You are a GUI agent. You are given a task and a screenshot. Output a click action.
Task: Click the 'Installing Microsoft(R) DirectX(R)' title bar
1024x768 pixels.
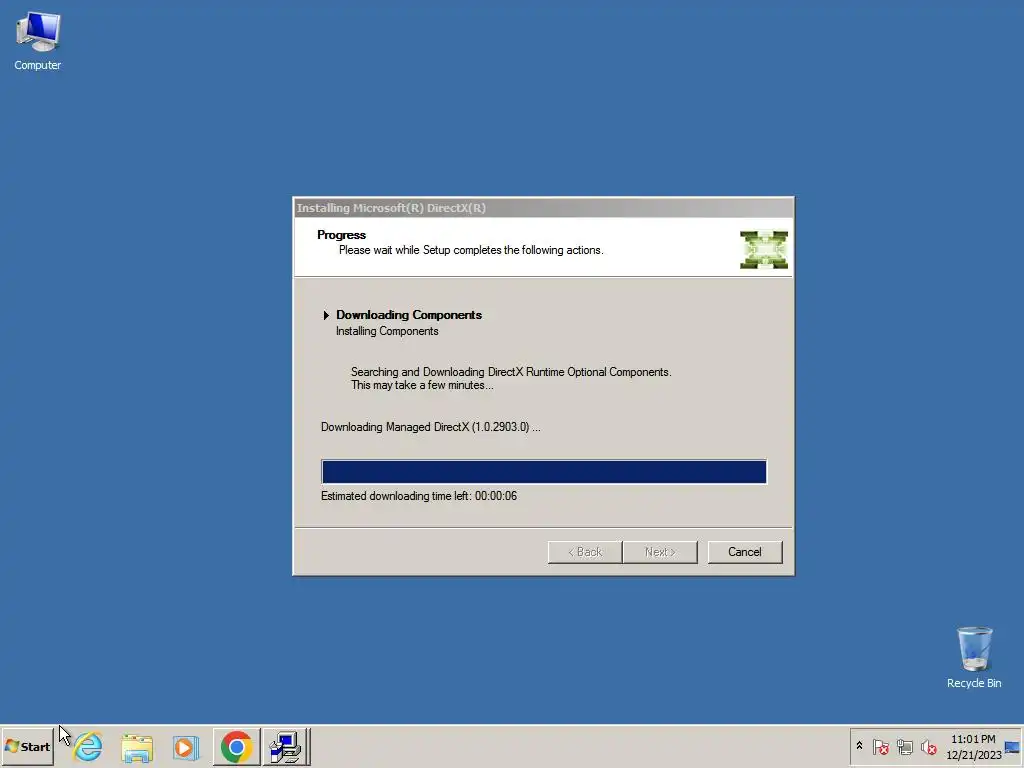coord(543,208)
